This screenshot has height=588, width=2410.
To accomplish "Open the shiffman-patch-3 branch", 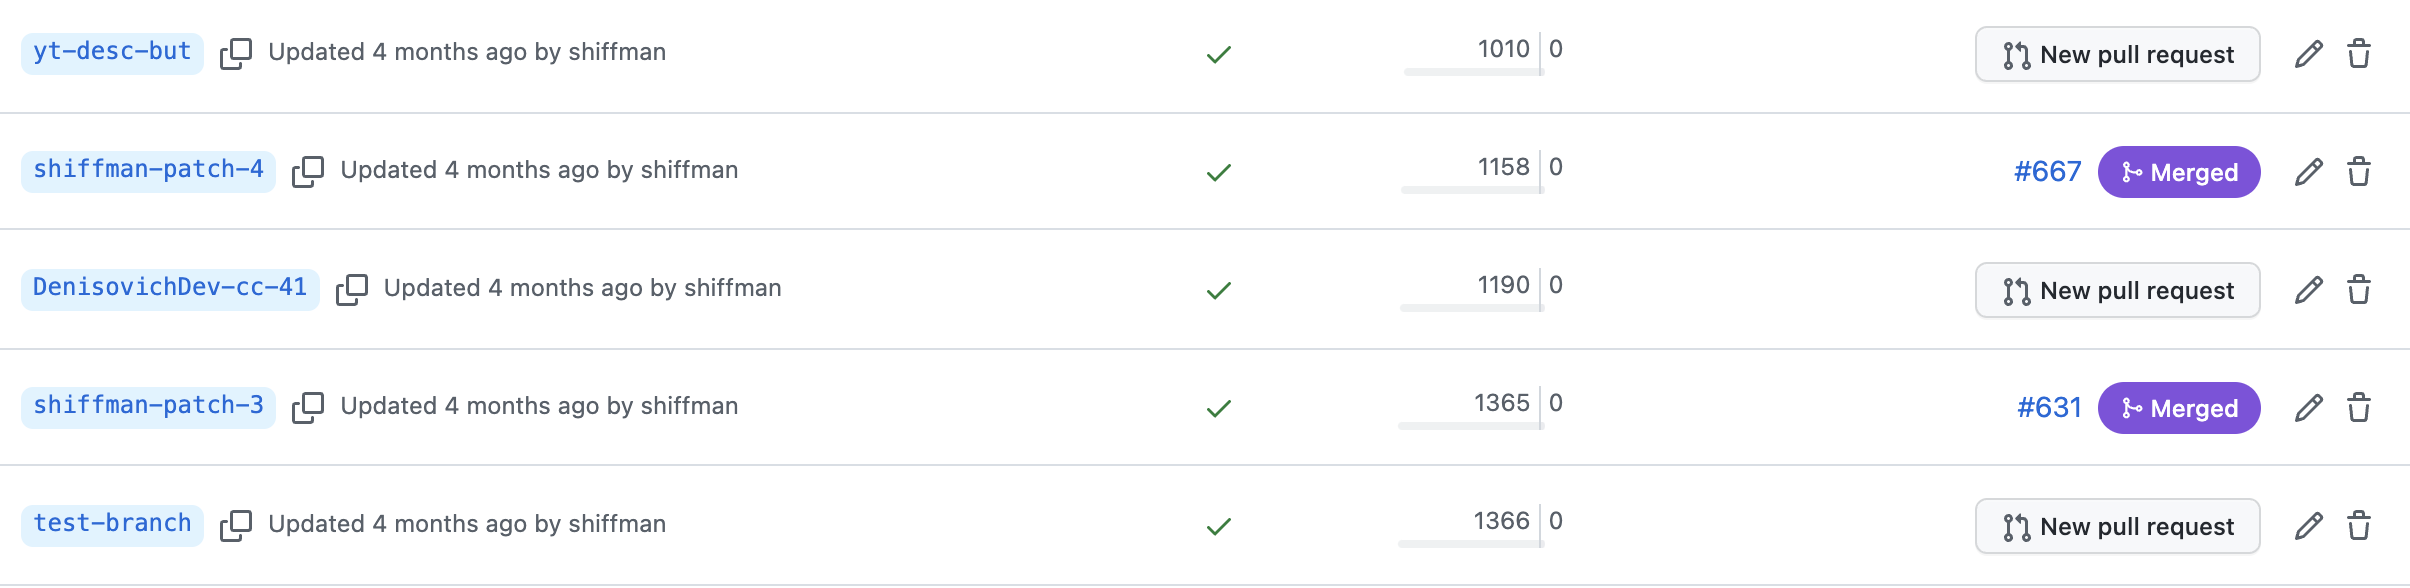I will point(147,406).
